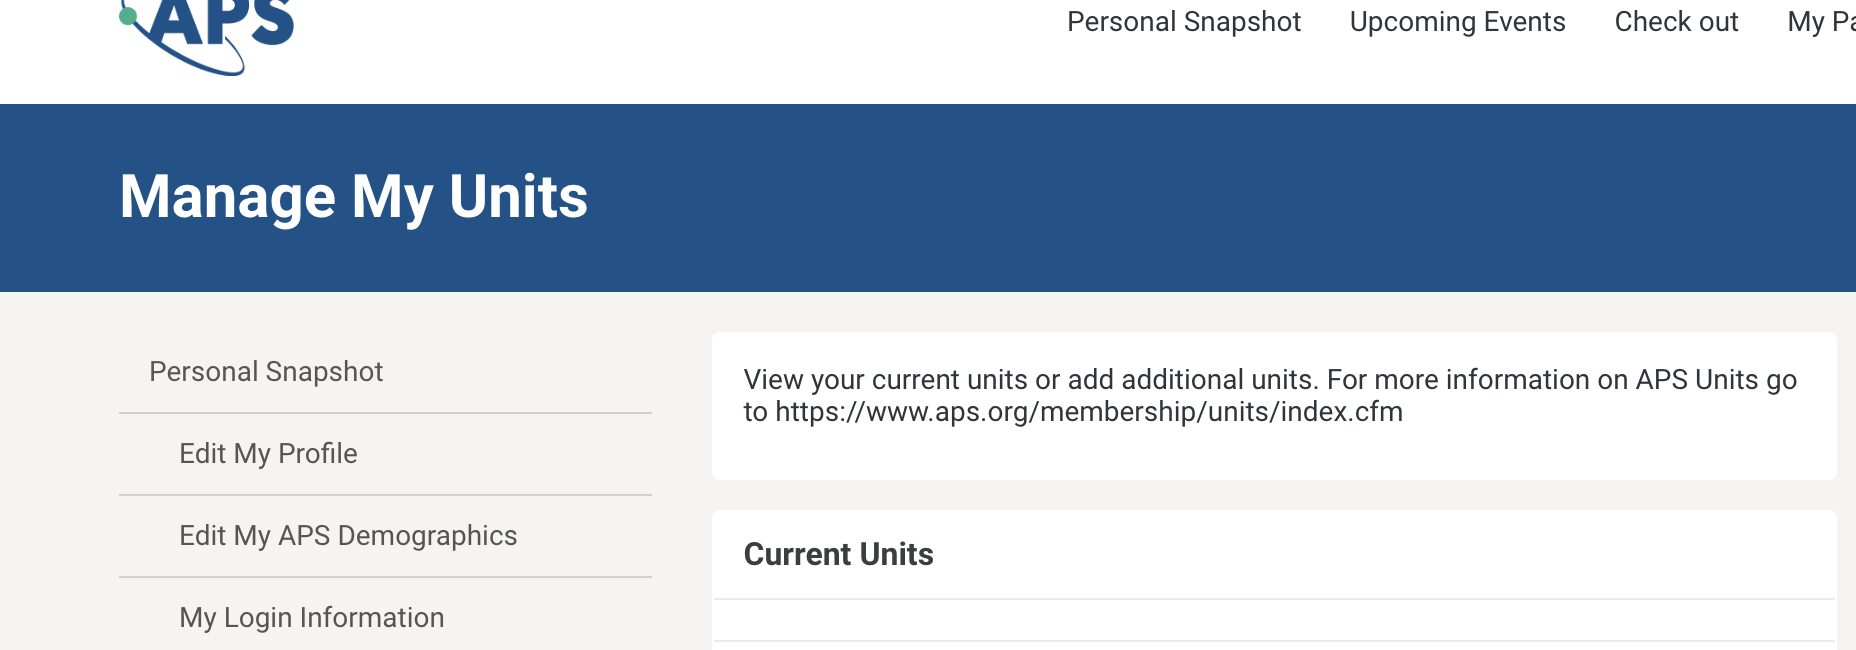Click the divider under Edit My Profile
The height and width of the screenshot is (650, 1856).
(385, 494)
